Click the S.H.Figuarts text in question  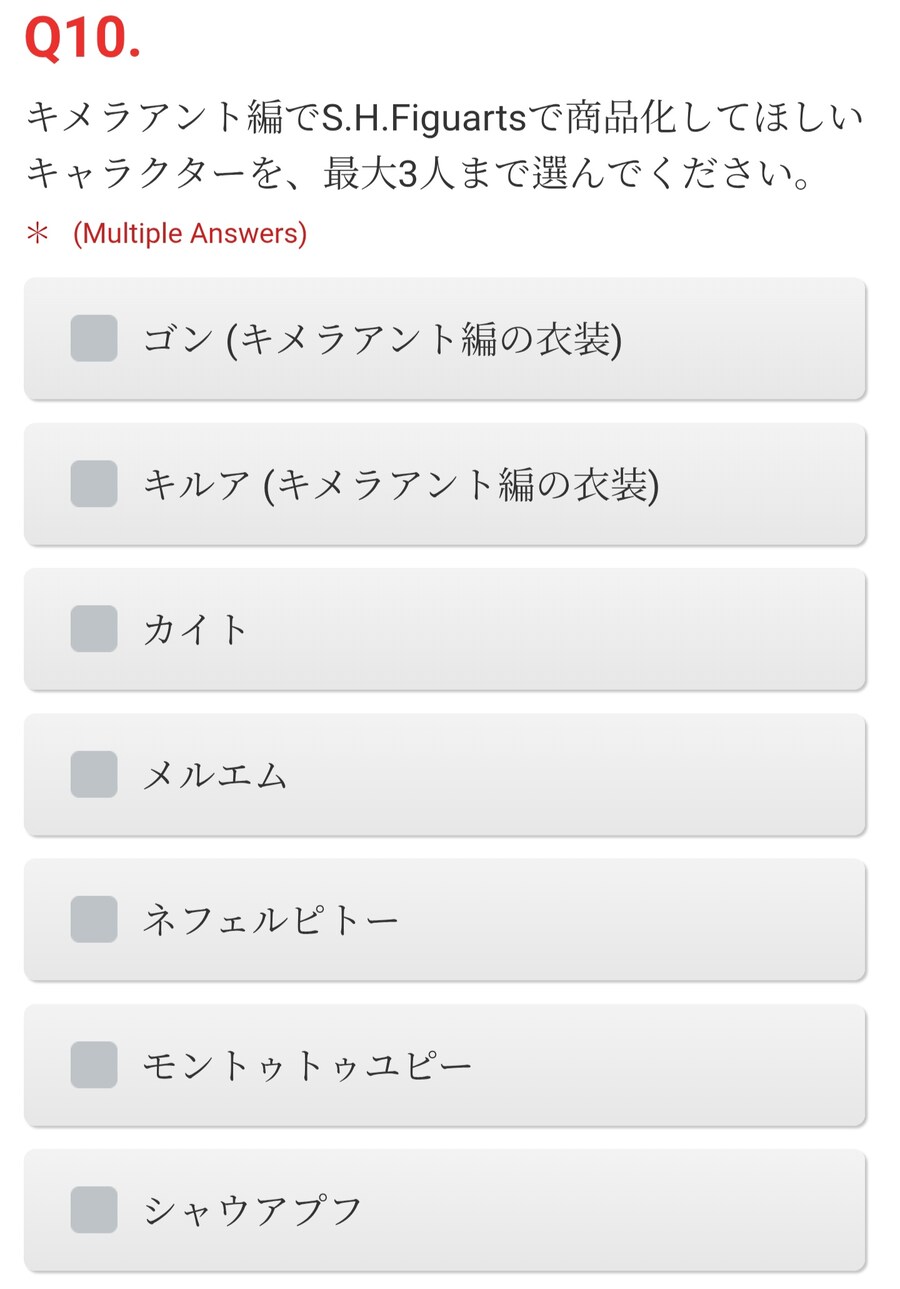tap(423, 121)
